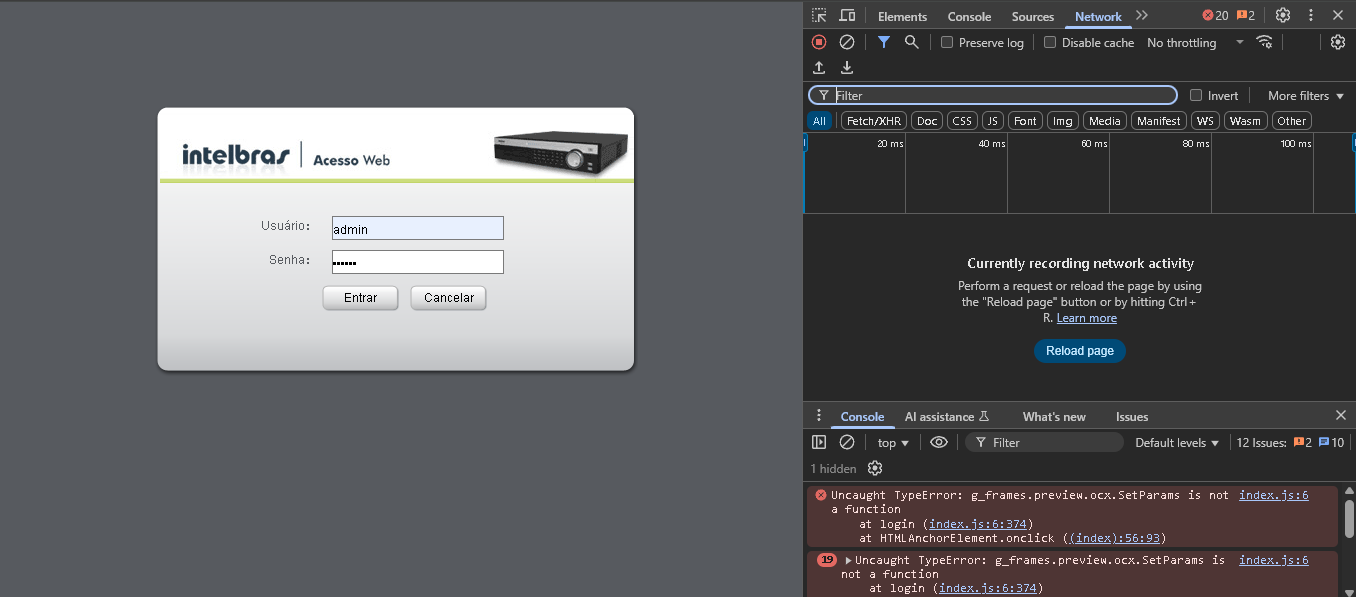Expand the More filters dropdown
Image resolution: width=1356 pixels, height=597 pixels.
1306,95
